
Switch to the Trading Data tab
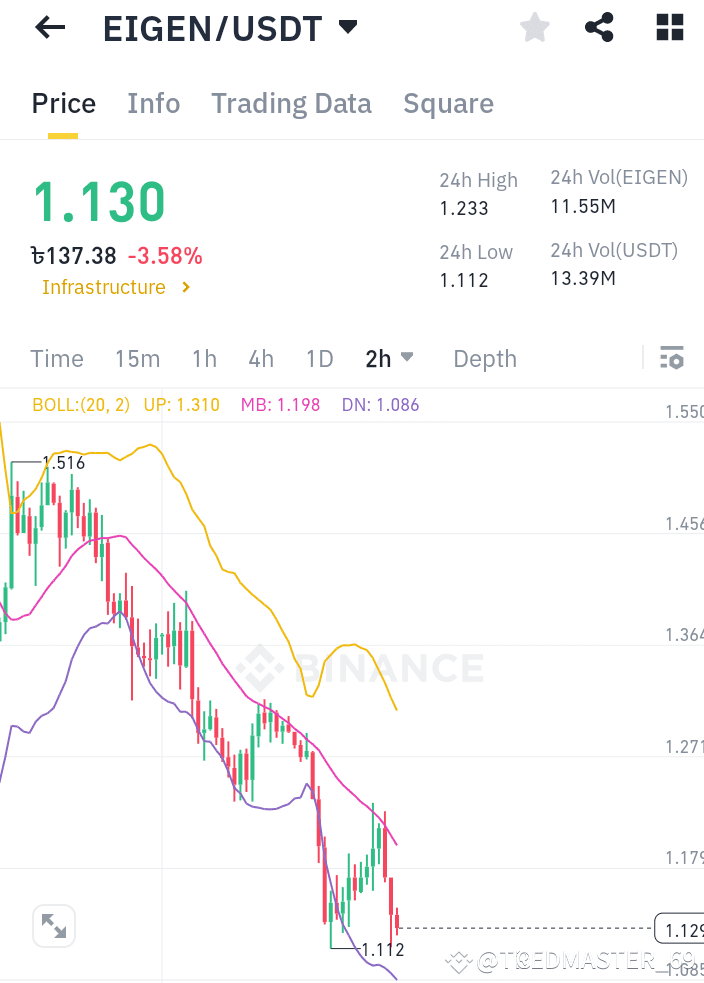click(291, 103)
